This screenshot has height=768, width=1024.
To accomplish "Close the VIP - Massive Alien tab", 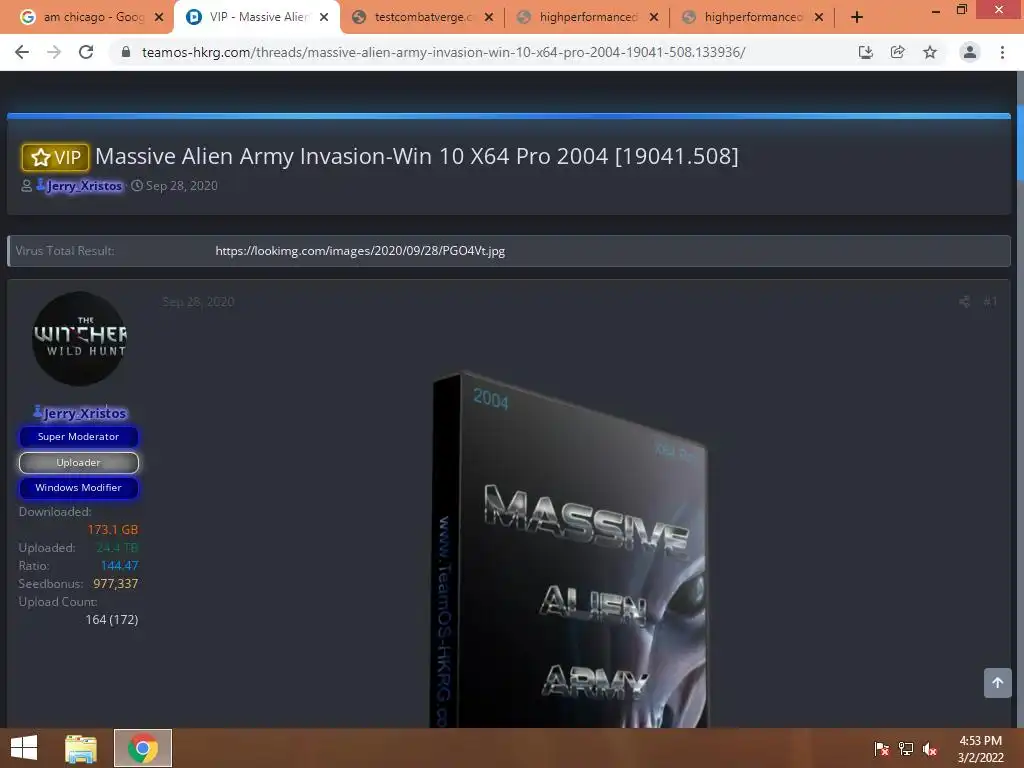I will coord(324,17).
